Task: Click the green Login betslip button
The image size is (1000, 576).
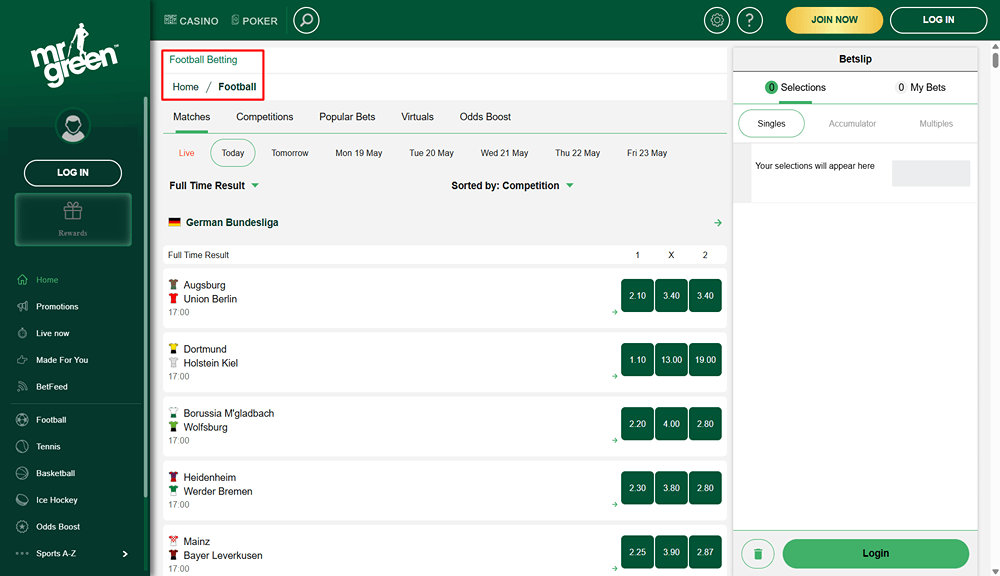Action: (x=876, y=554)
